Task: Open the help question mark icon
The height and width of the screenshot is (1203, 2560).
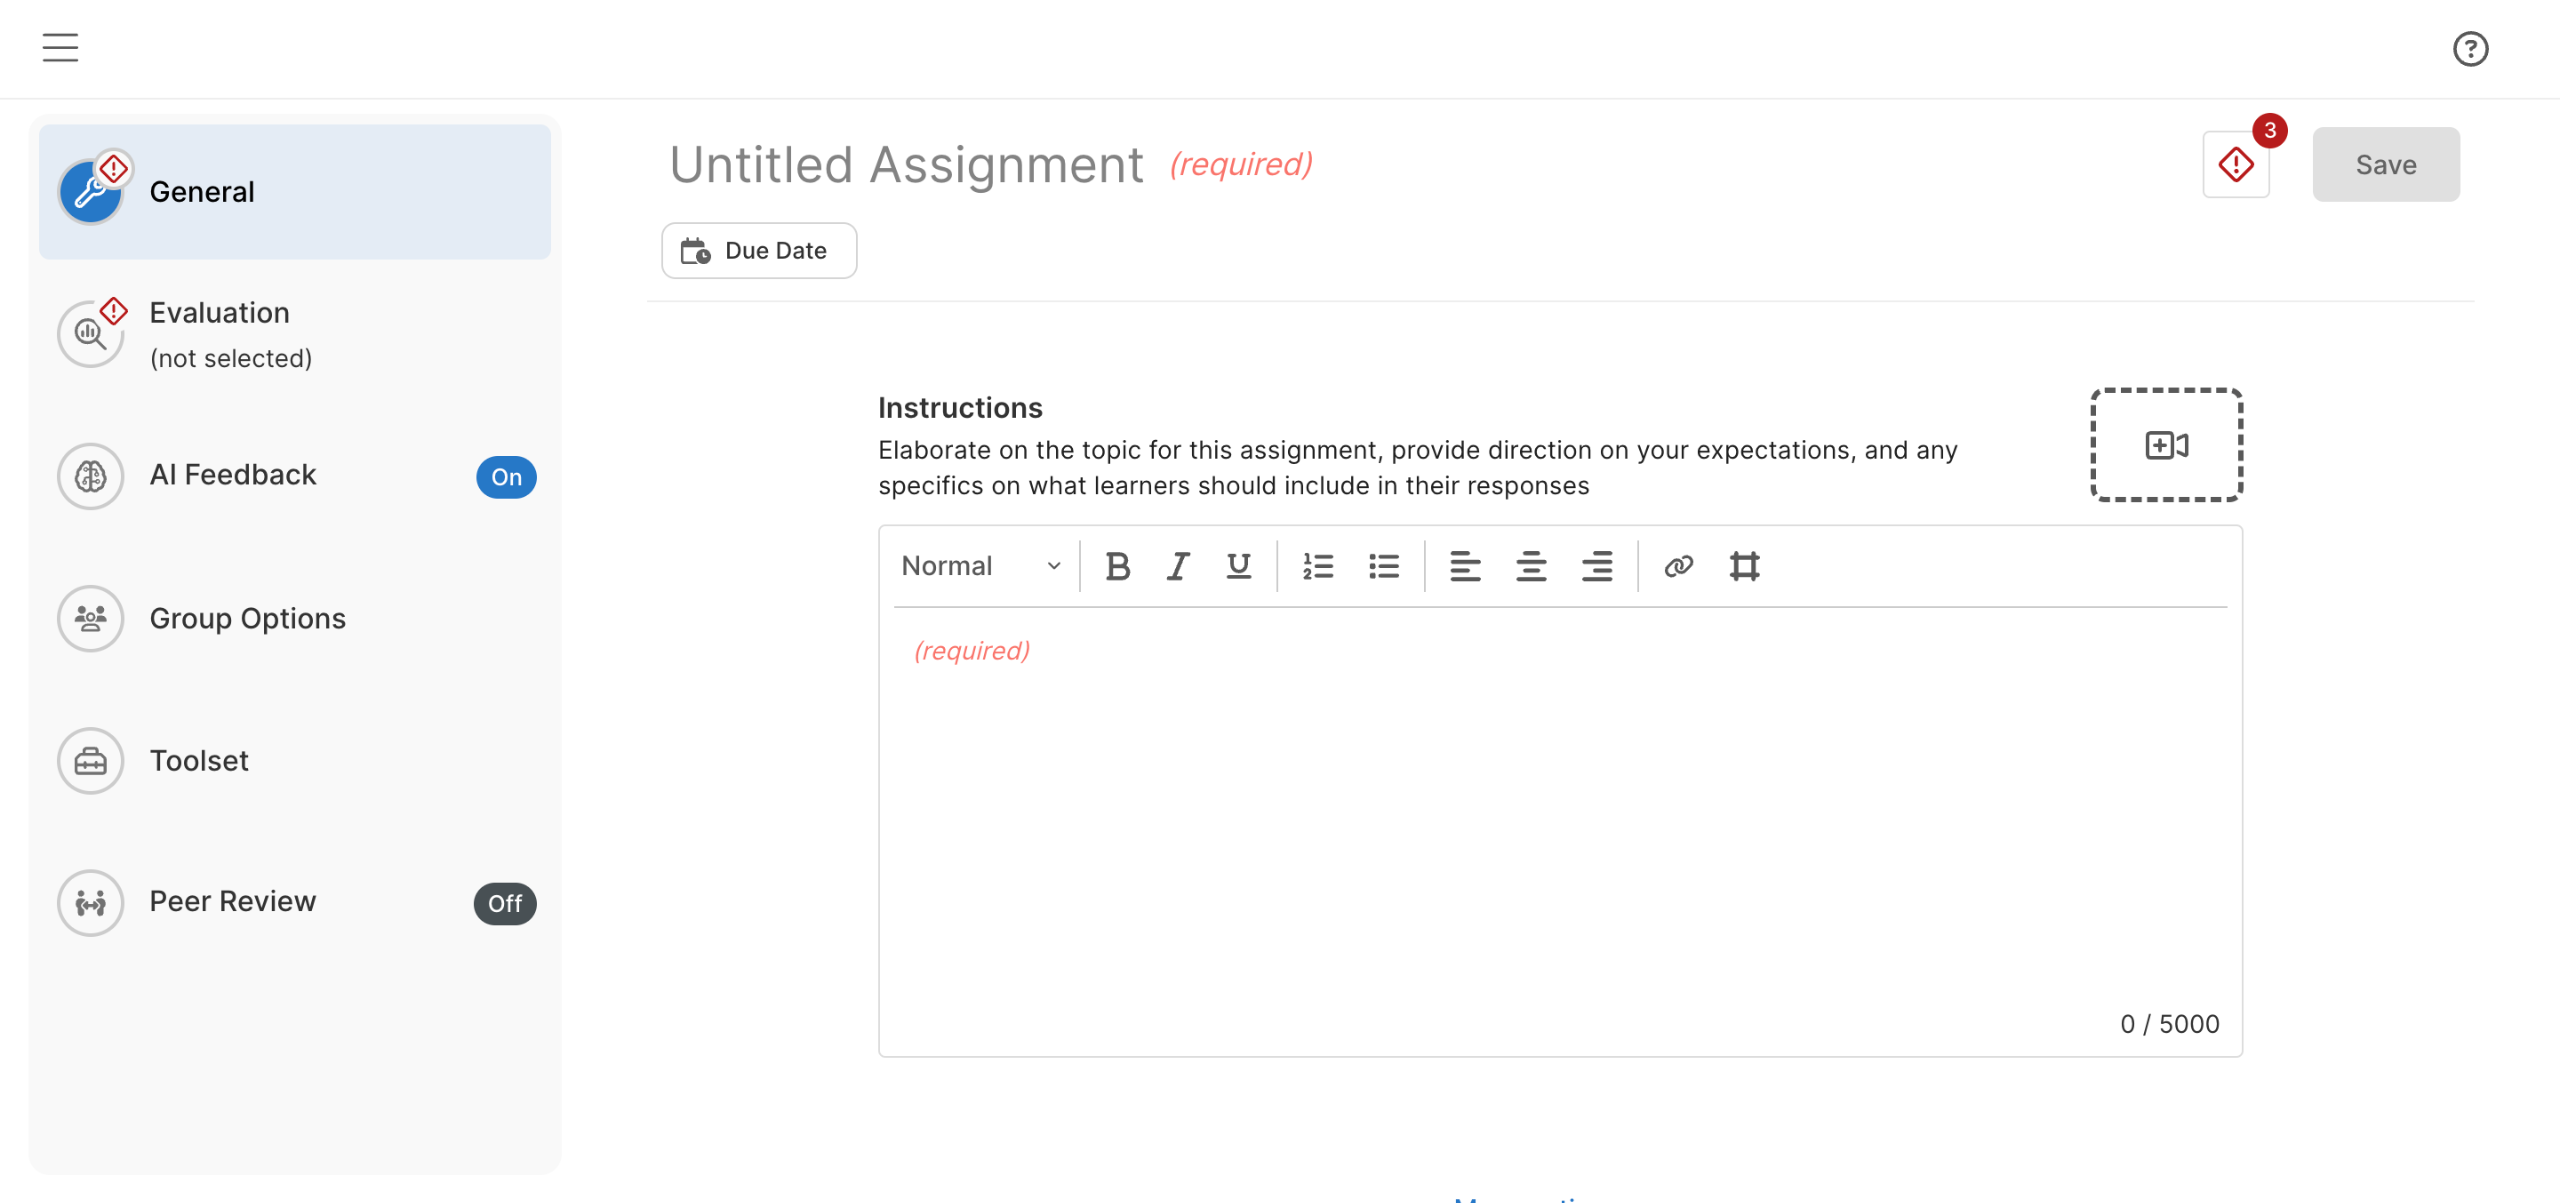Action: coord(2470,49)
